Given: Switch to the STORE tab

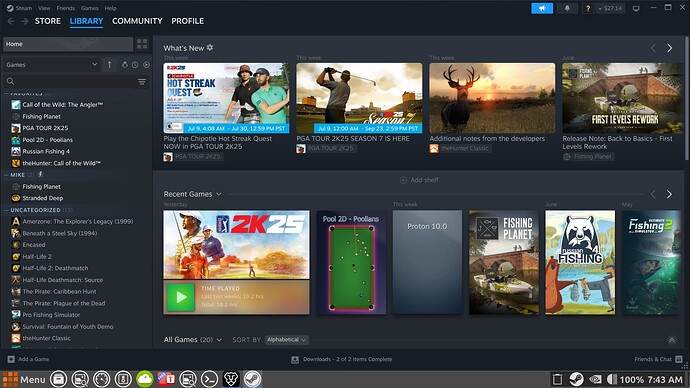Looking at the screenshot, I should pyautogui.click(x=48, y=21).
